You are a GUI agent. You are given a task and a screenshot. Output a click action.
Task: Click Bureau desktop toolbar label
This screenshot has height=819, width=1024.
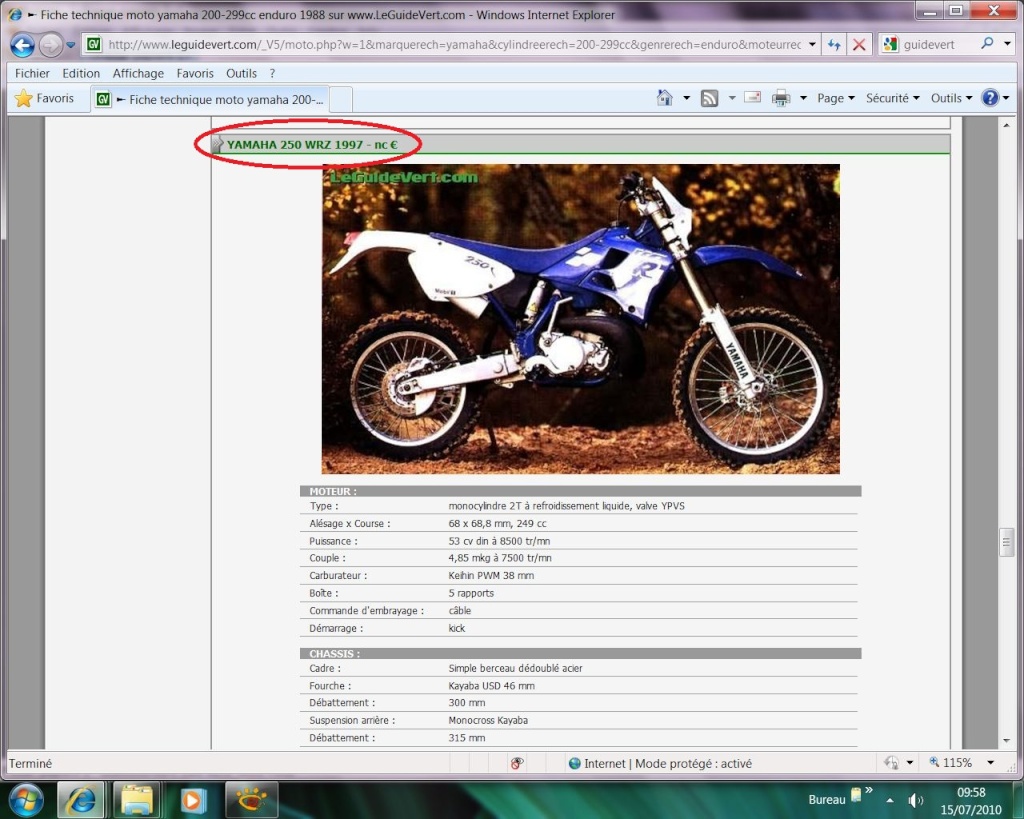tap(826, 799)
